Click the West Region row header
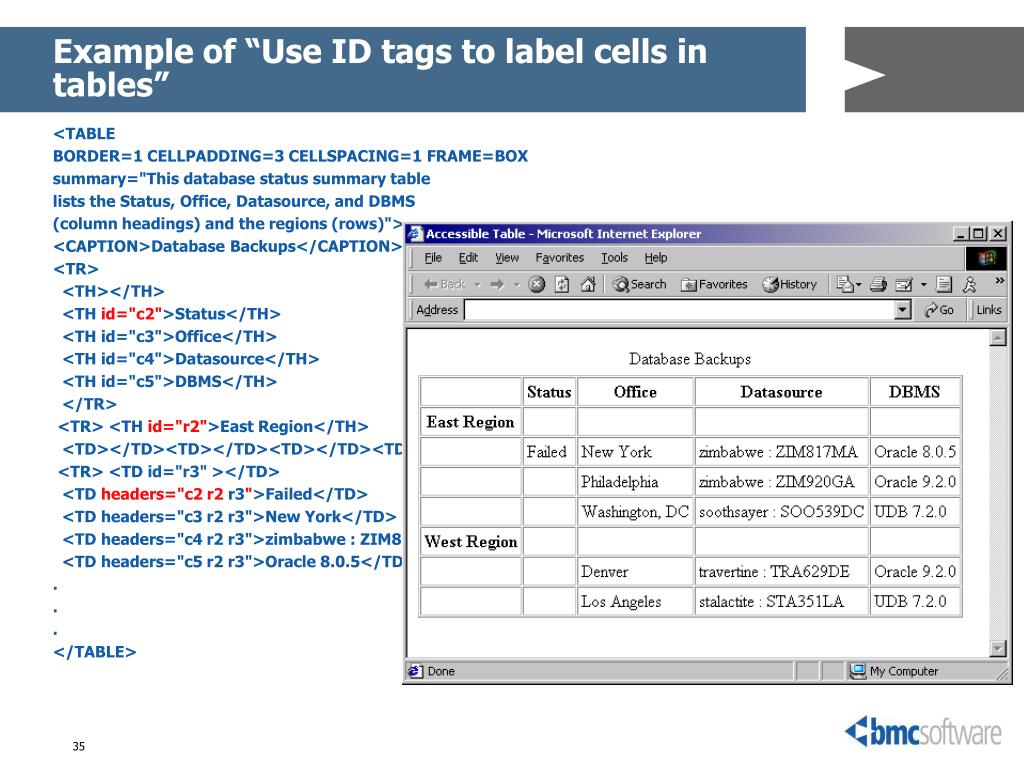Screen dimensions: 1024x768 tap(470, 541)
